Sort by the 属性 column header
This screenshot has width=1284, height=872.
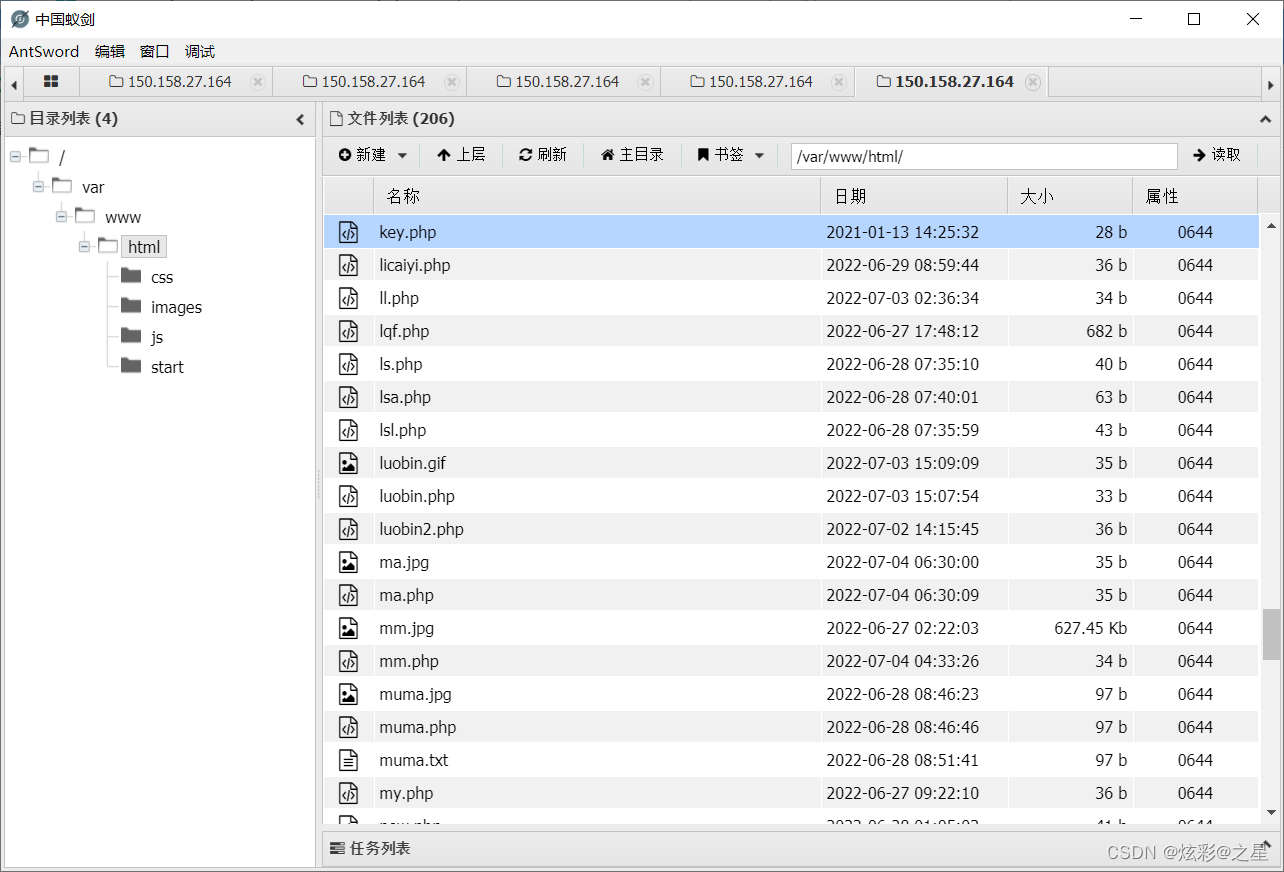tap(1194, 196)
